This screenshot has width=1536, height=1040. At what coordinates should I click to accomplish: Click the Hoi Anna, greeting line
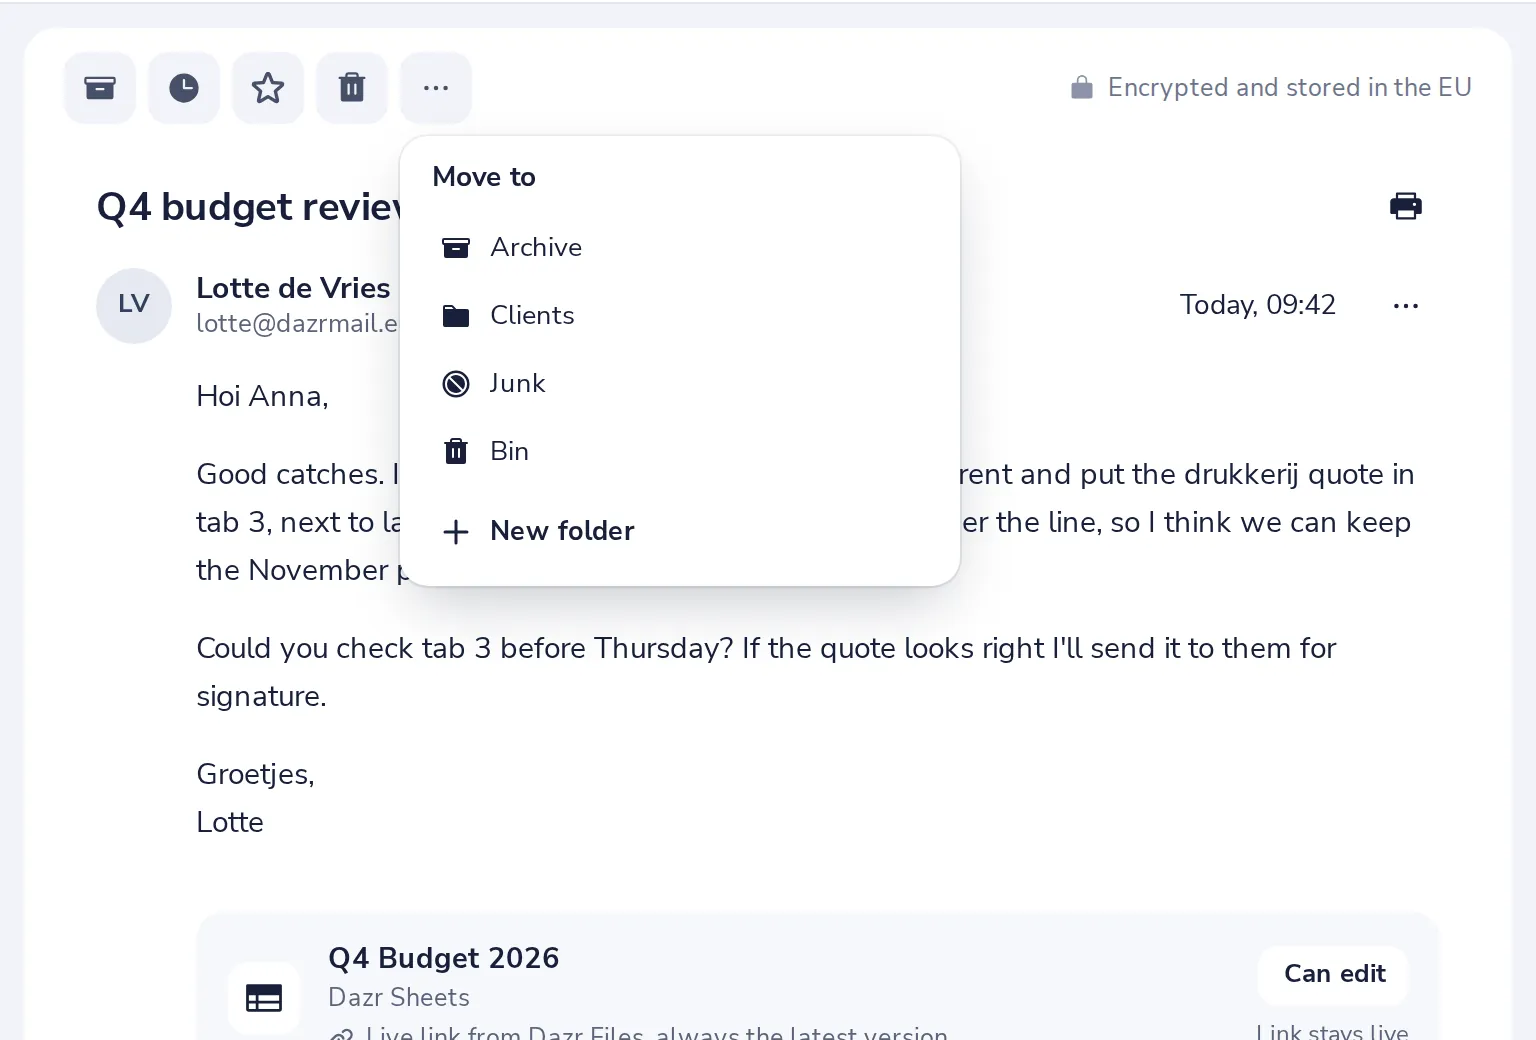pyautogui.click(x=262, y=396)
